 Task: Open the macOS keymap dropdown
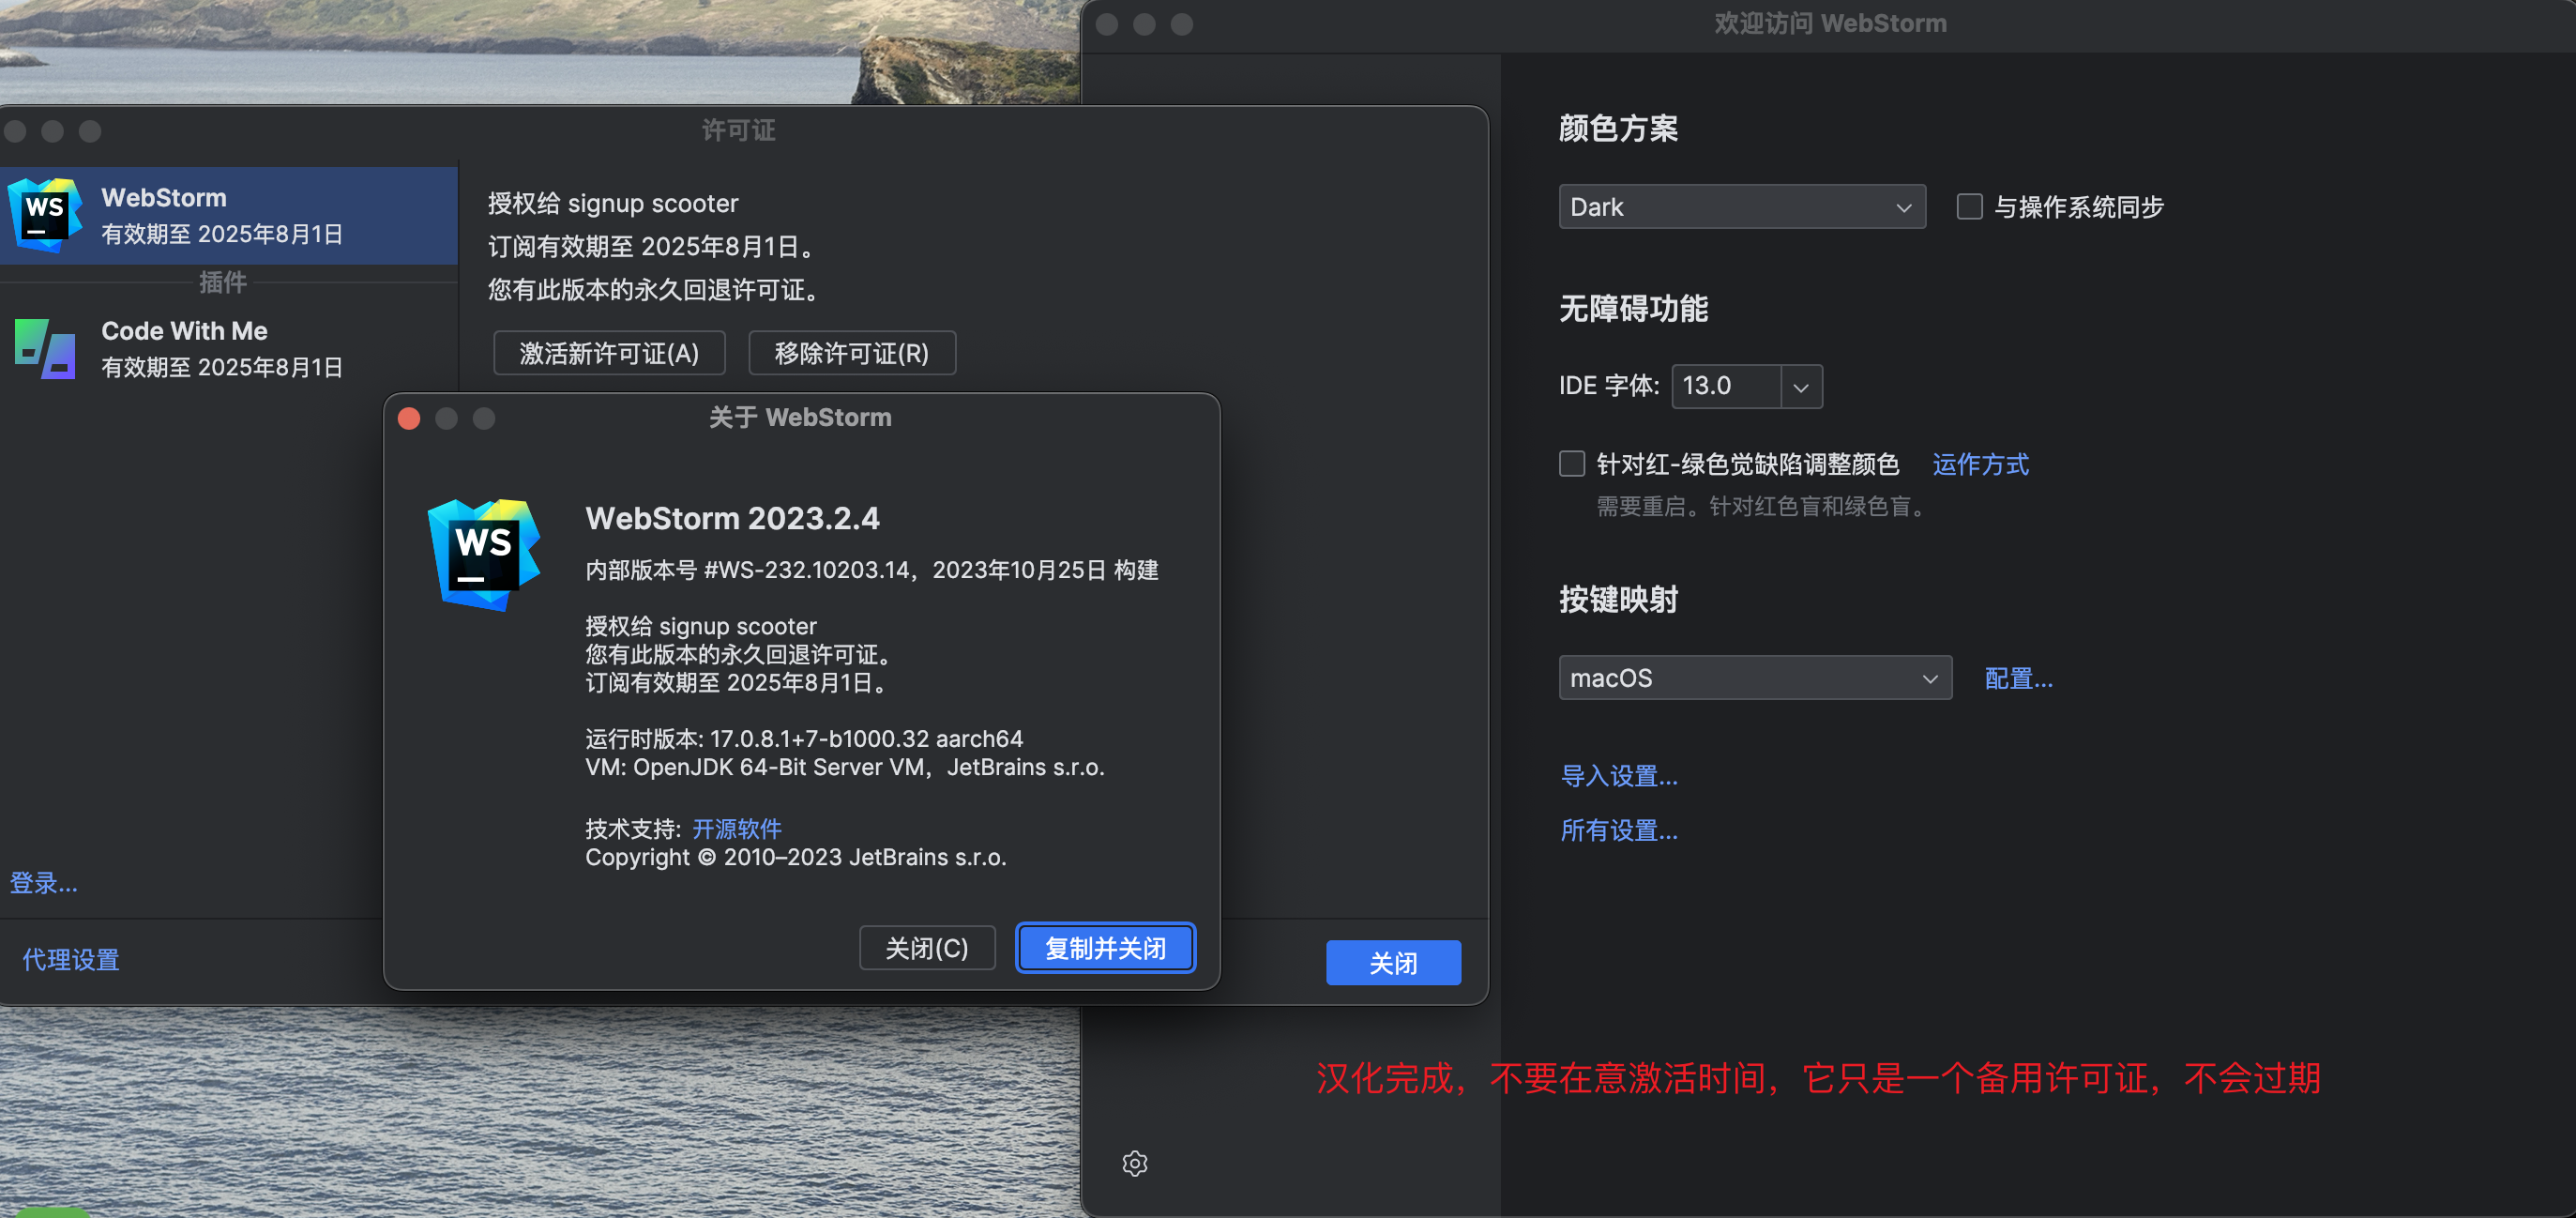click(1755, 678)
